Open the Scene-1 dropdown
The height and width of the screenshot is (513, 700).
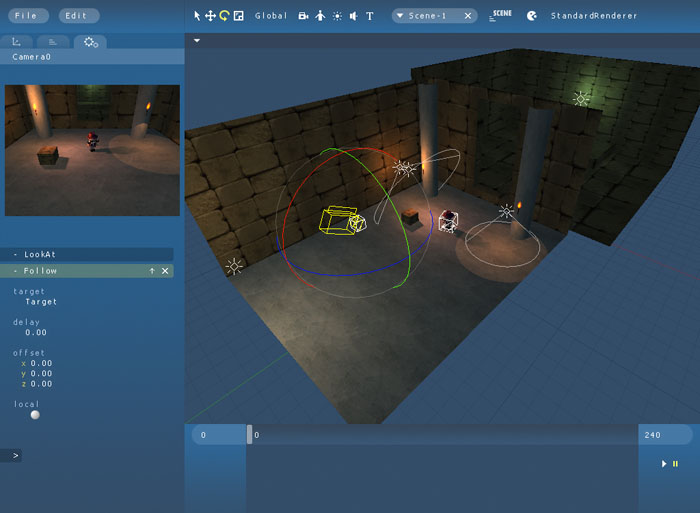(401, 16)
